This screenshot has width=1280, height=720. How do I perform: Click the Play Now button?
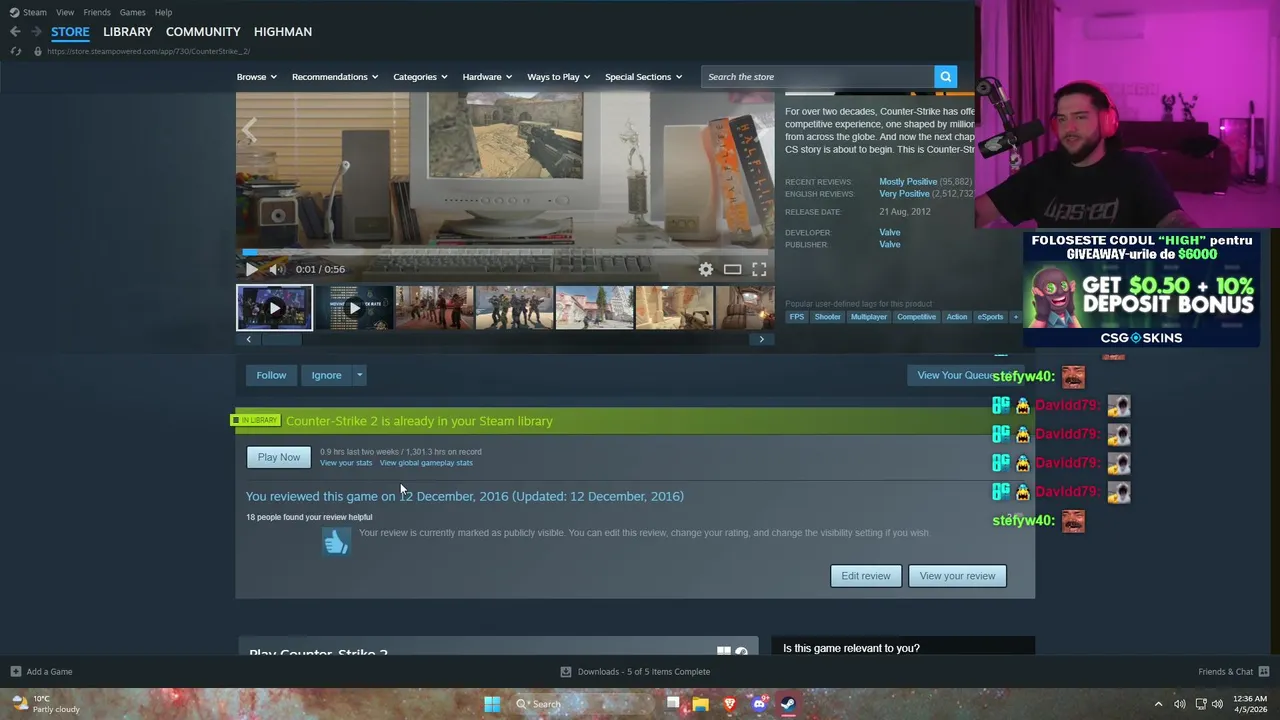click(279, 457)
